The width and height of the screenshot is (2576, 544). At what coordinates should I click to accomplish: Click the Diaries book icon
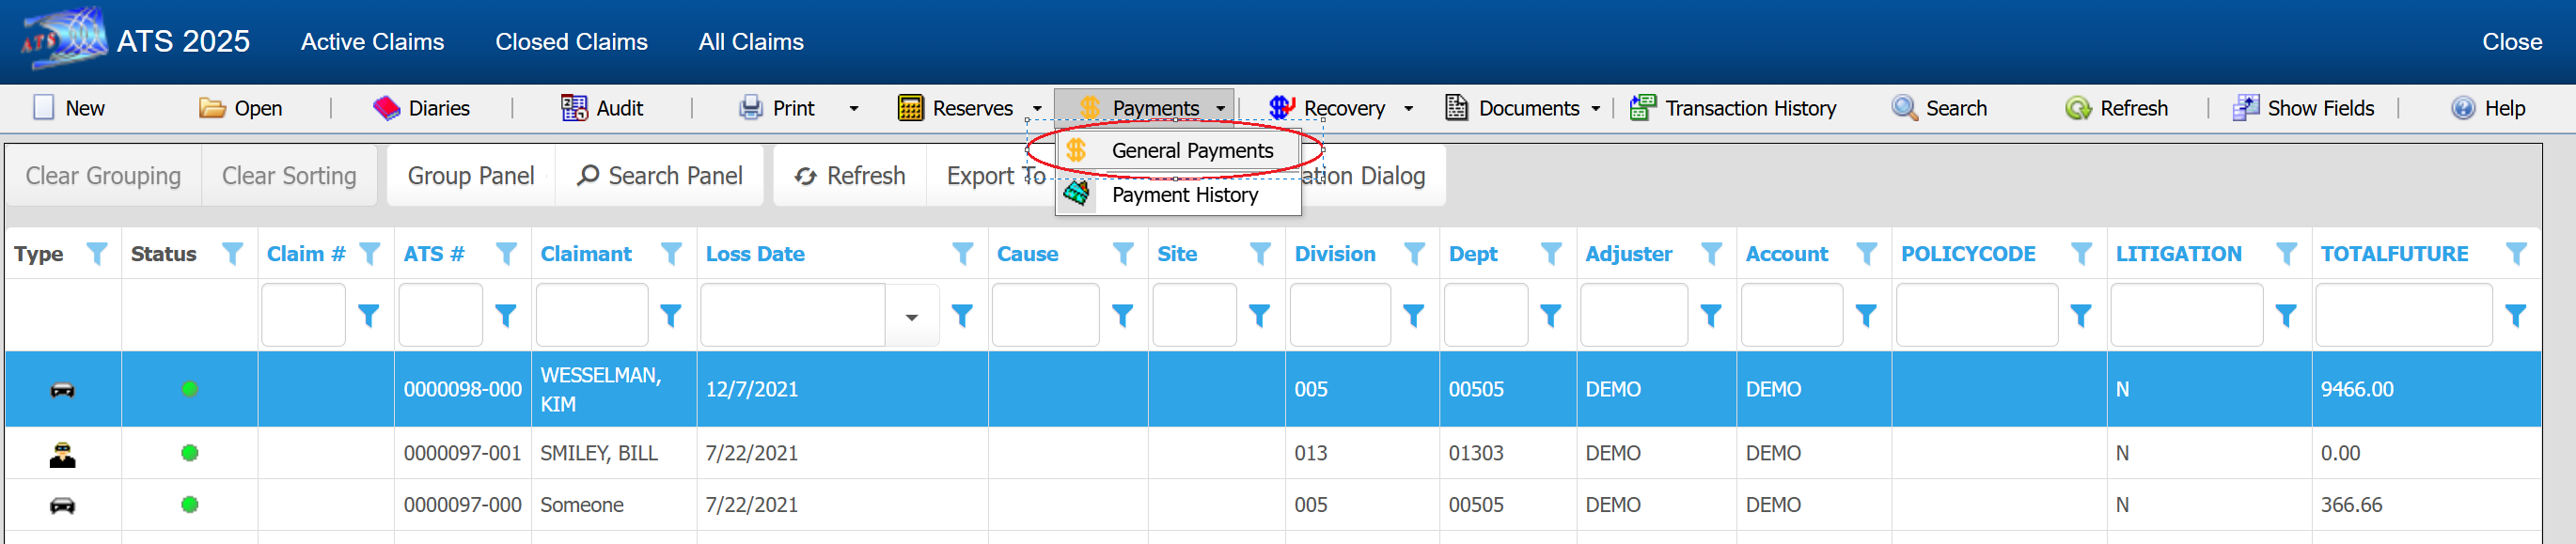pos(386,108)
